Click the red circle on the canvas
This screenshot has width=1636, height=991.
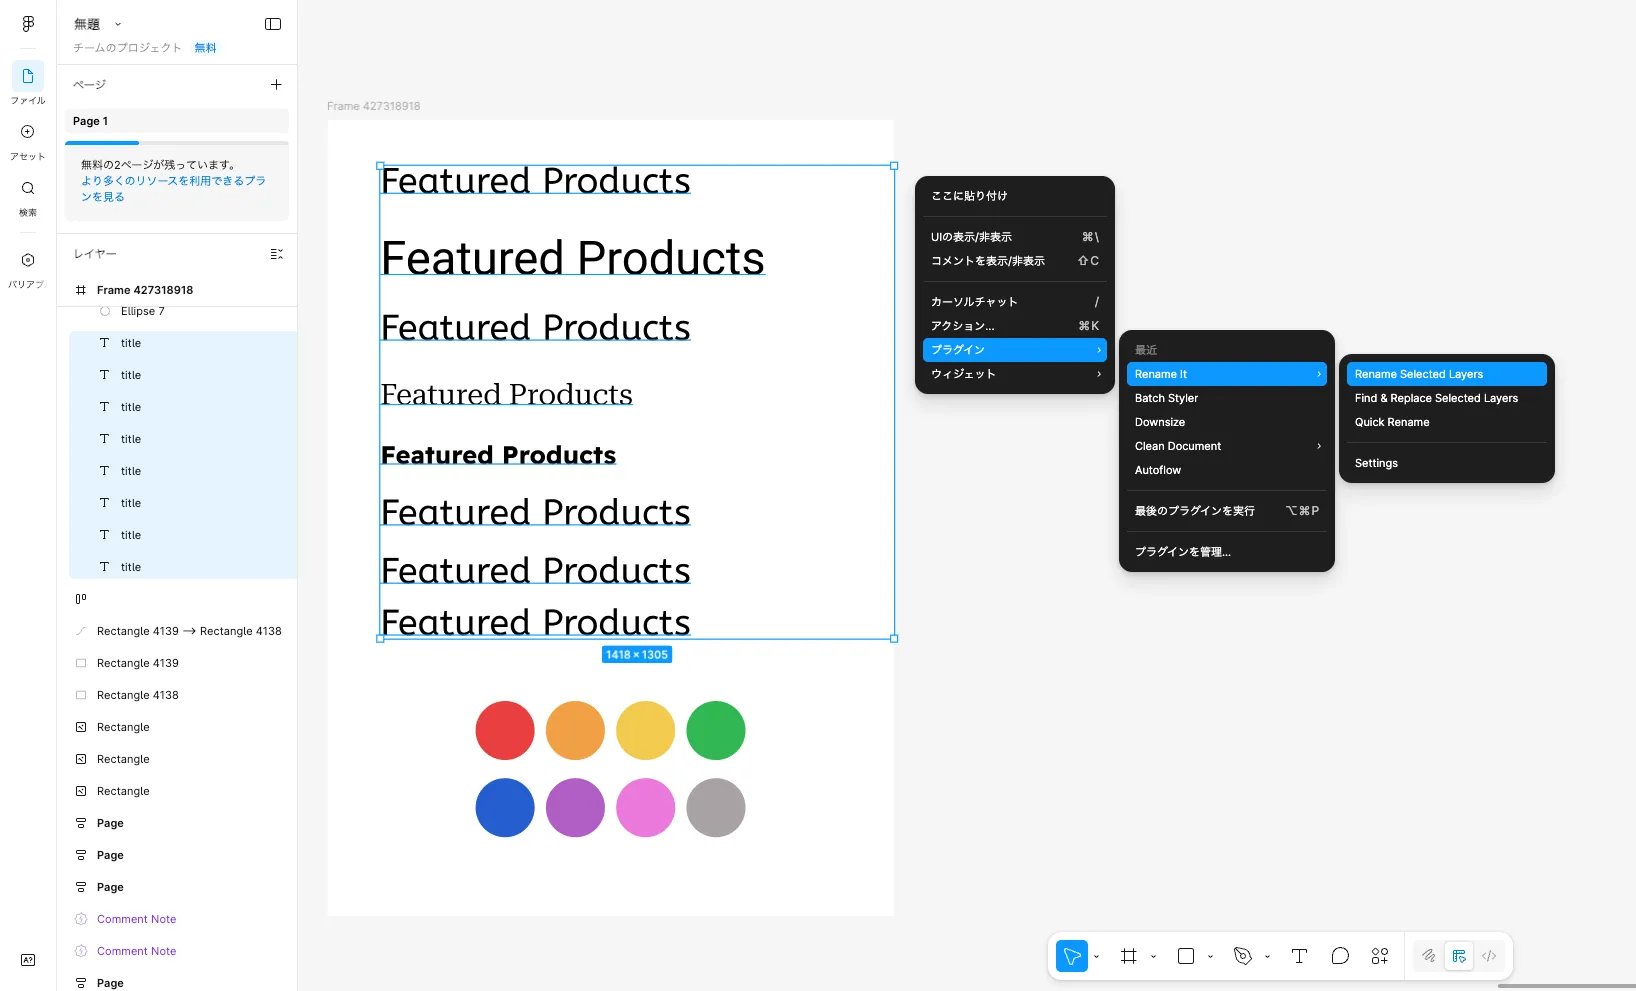[x=505, y=730]
